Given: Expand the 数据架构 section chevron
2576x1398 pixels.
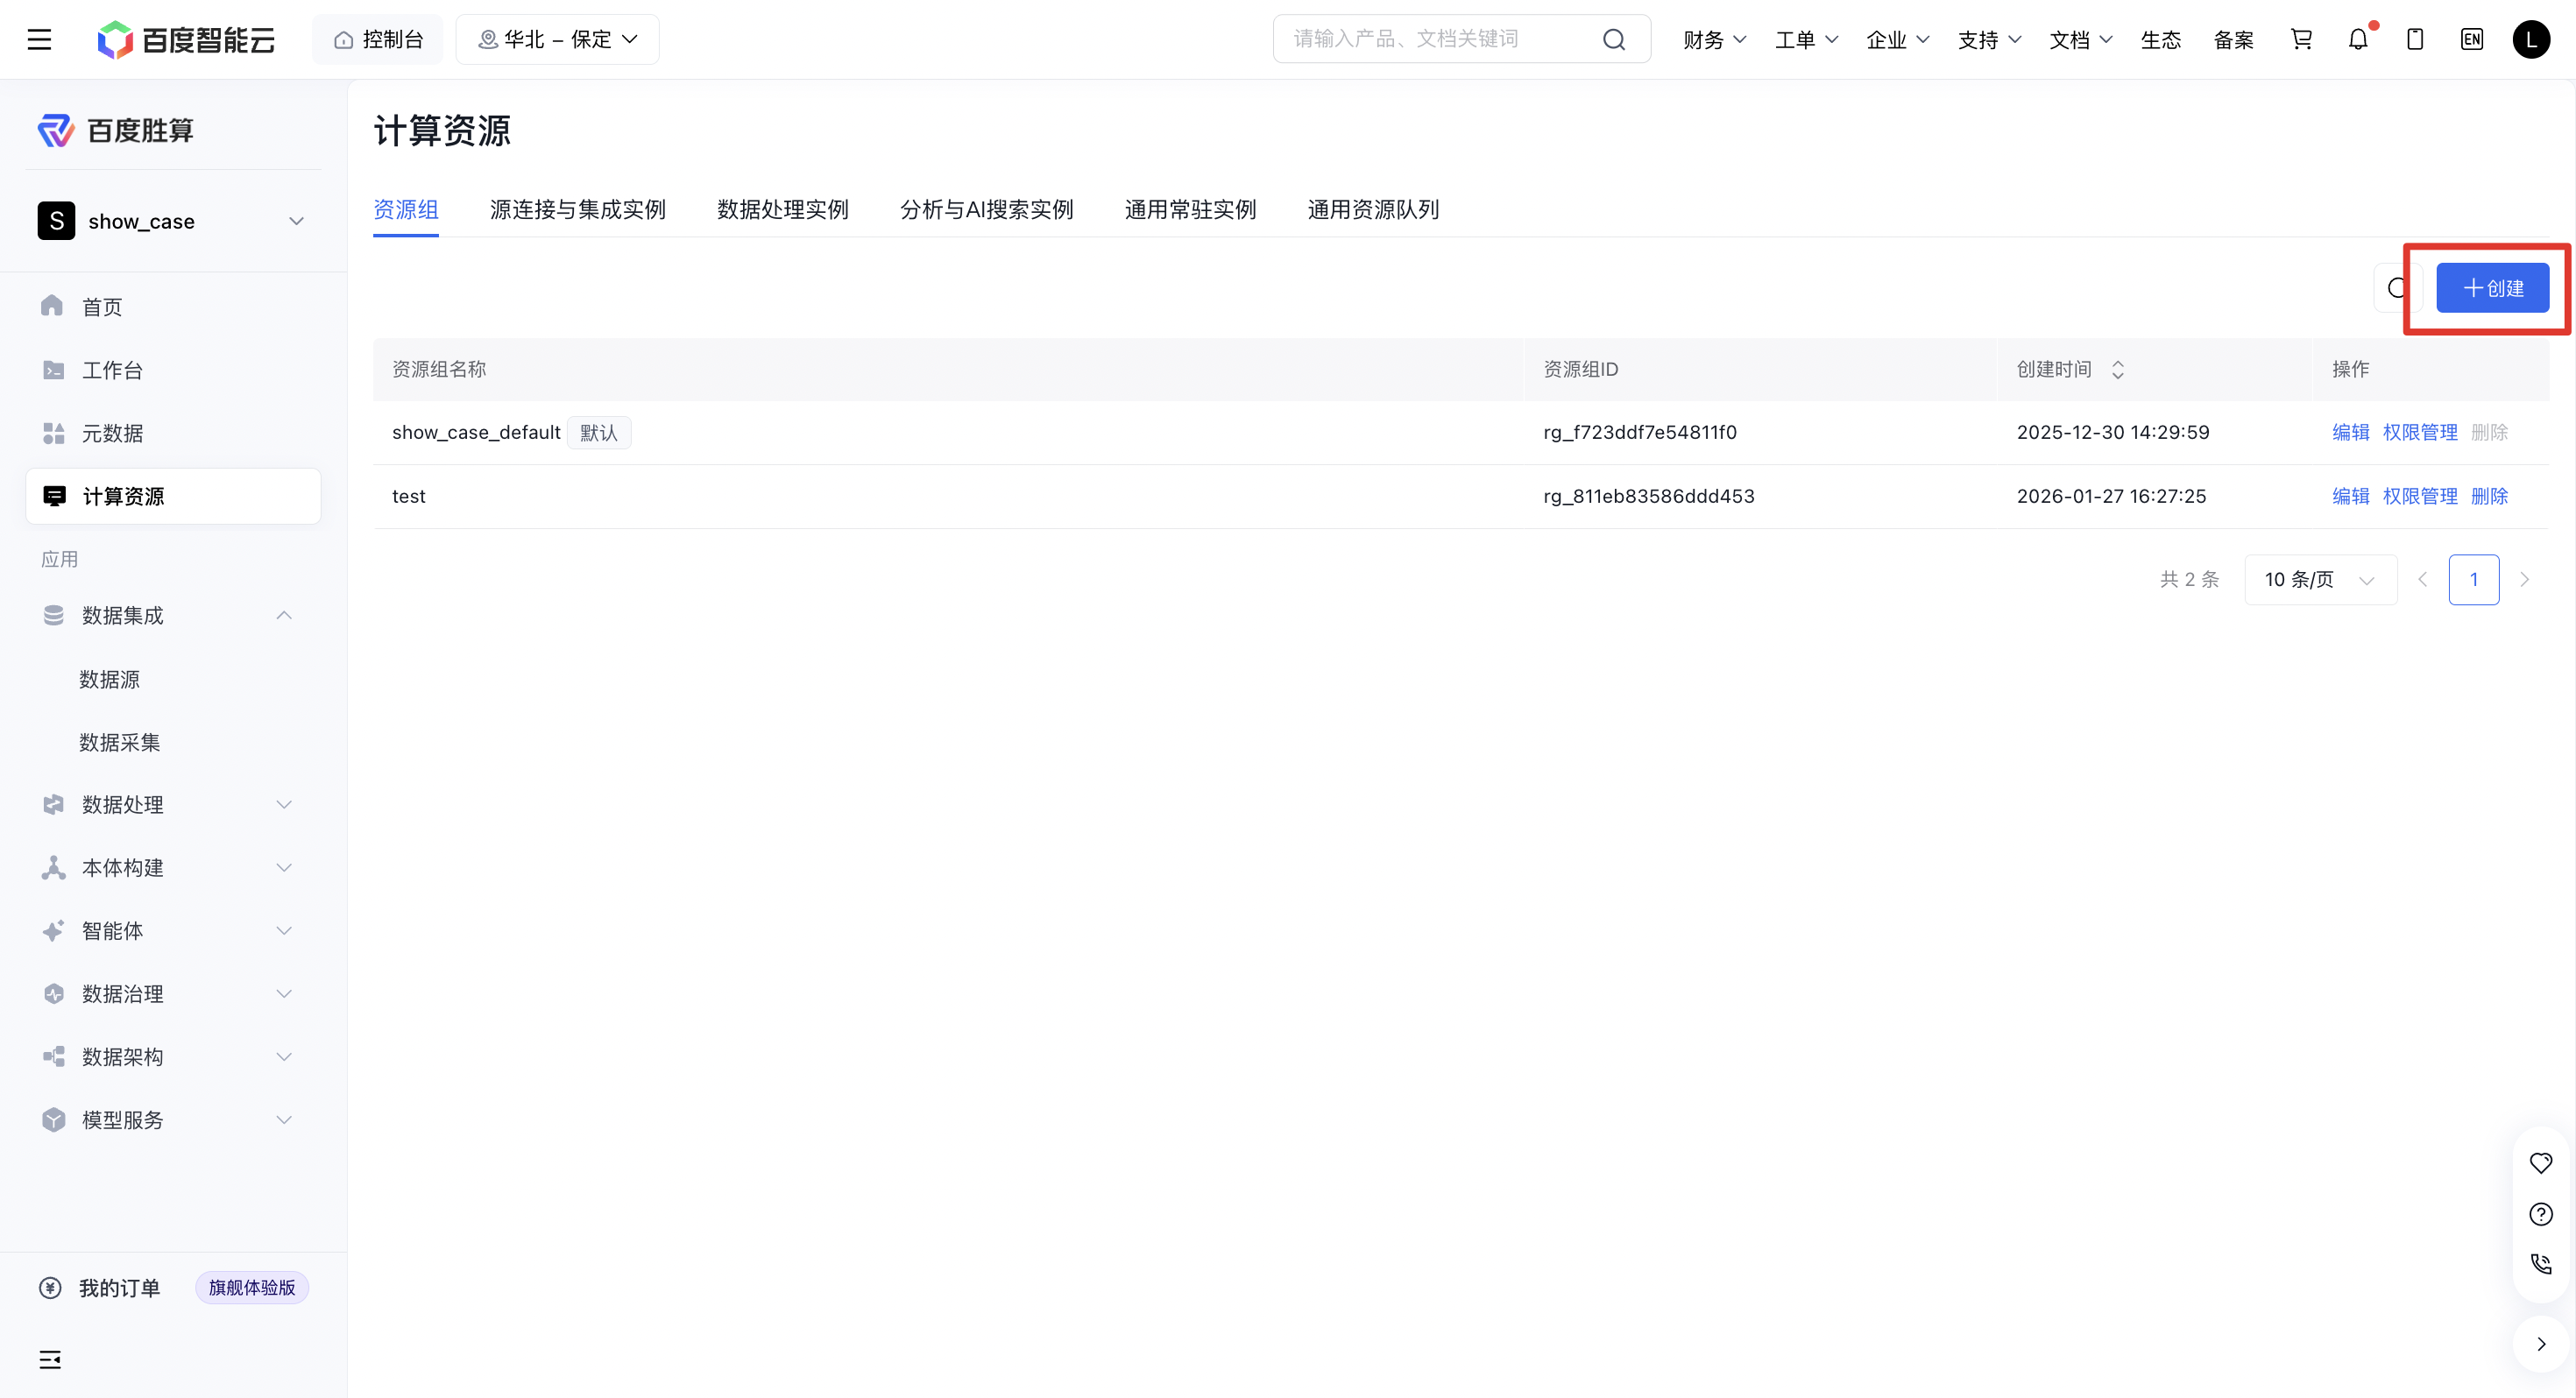Looking at the screenshot, I should 284,1056.
